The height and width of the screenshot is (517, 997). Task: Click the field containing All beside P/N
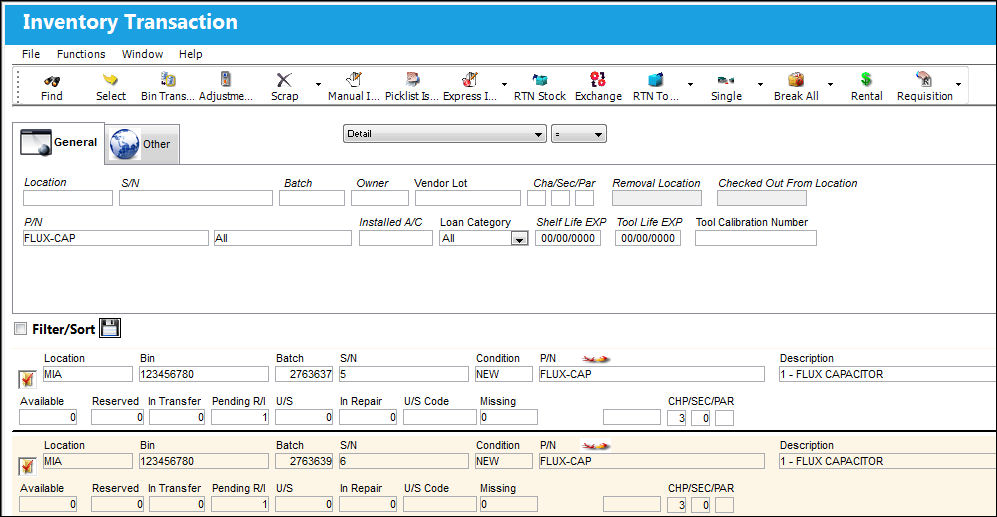282,238
